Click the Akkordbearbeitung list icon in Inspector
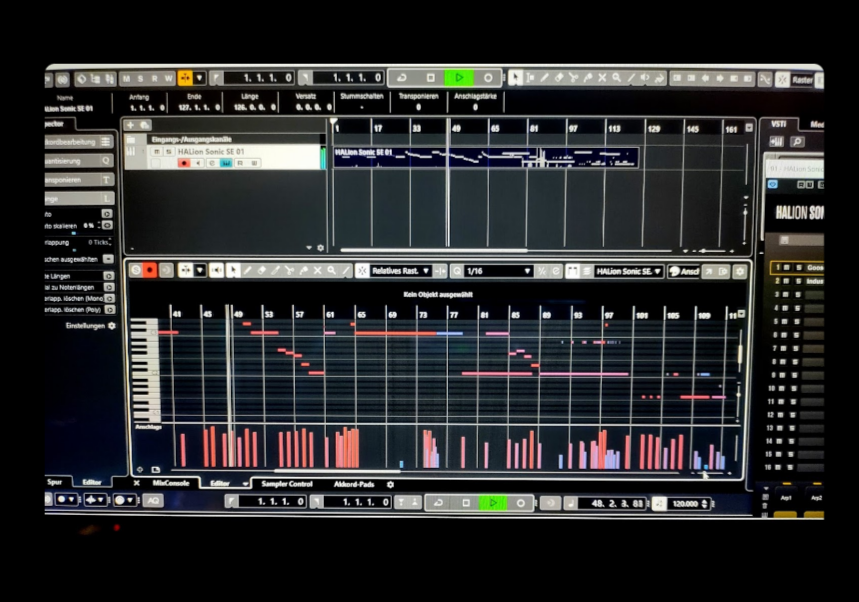Screen dimensions: 859x602 tap(106, 142)
